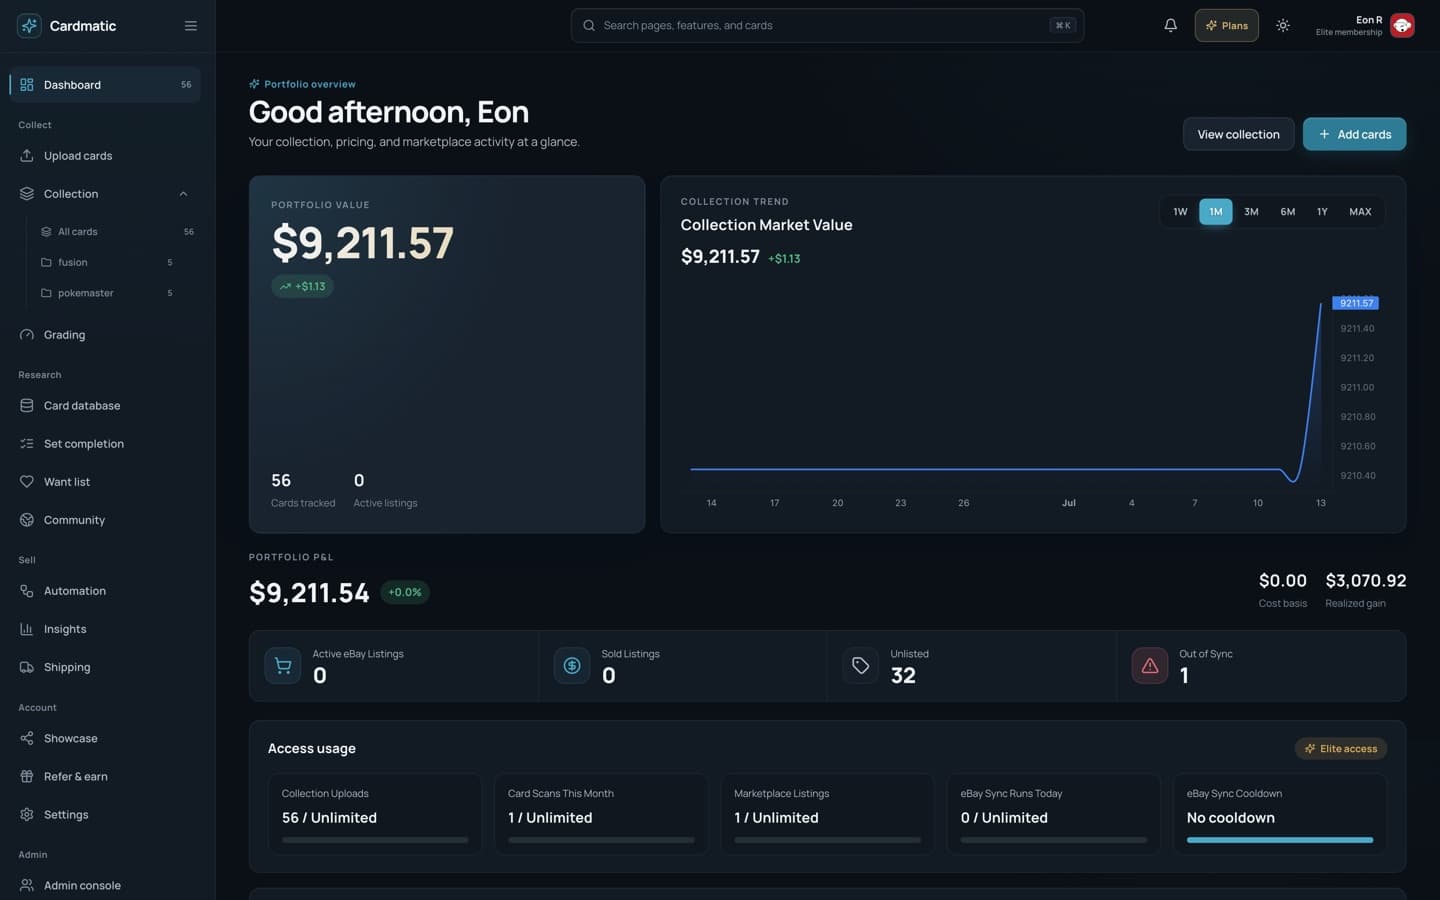Click the Sold Listings dollar icon

click(572, 666)
